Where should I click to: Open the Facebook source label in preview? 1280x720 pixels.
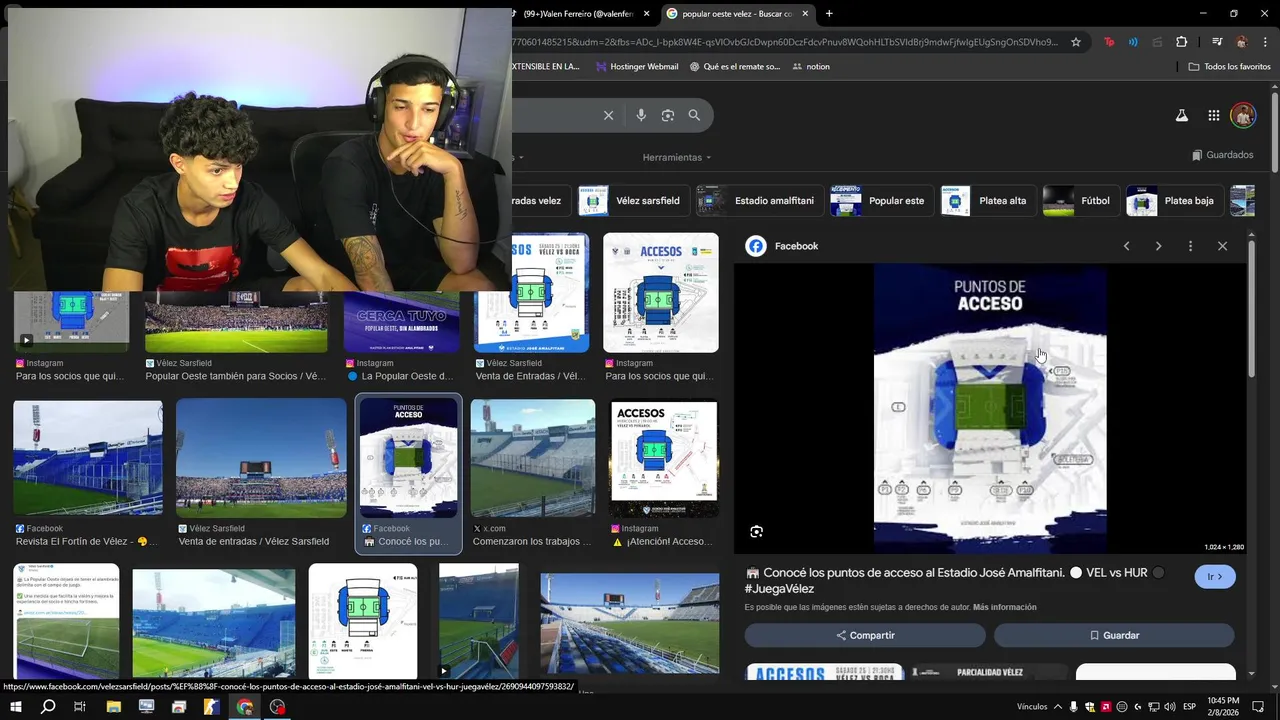(x=783, y=246)
